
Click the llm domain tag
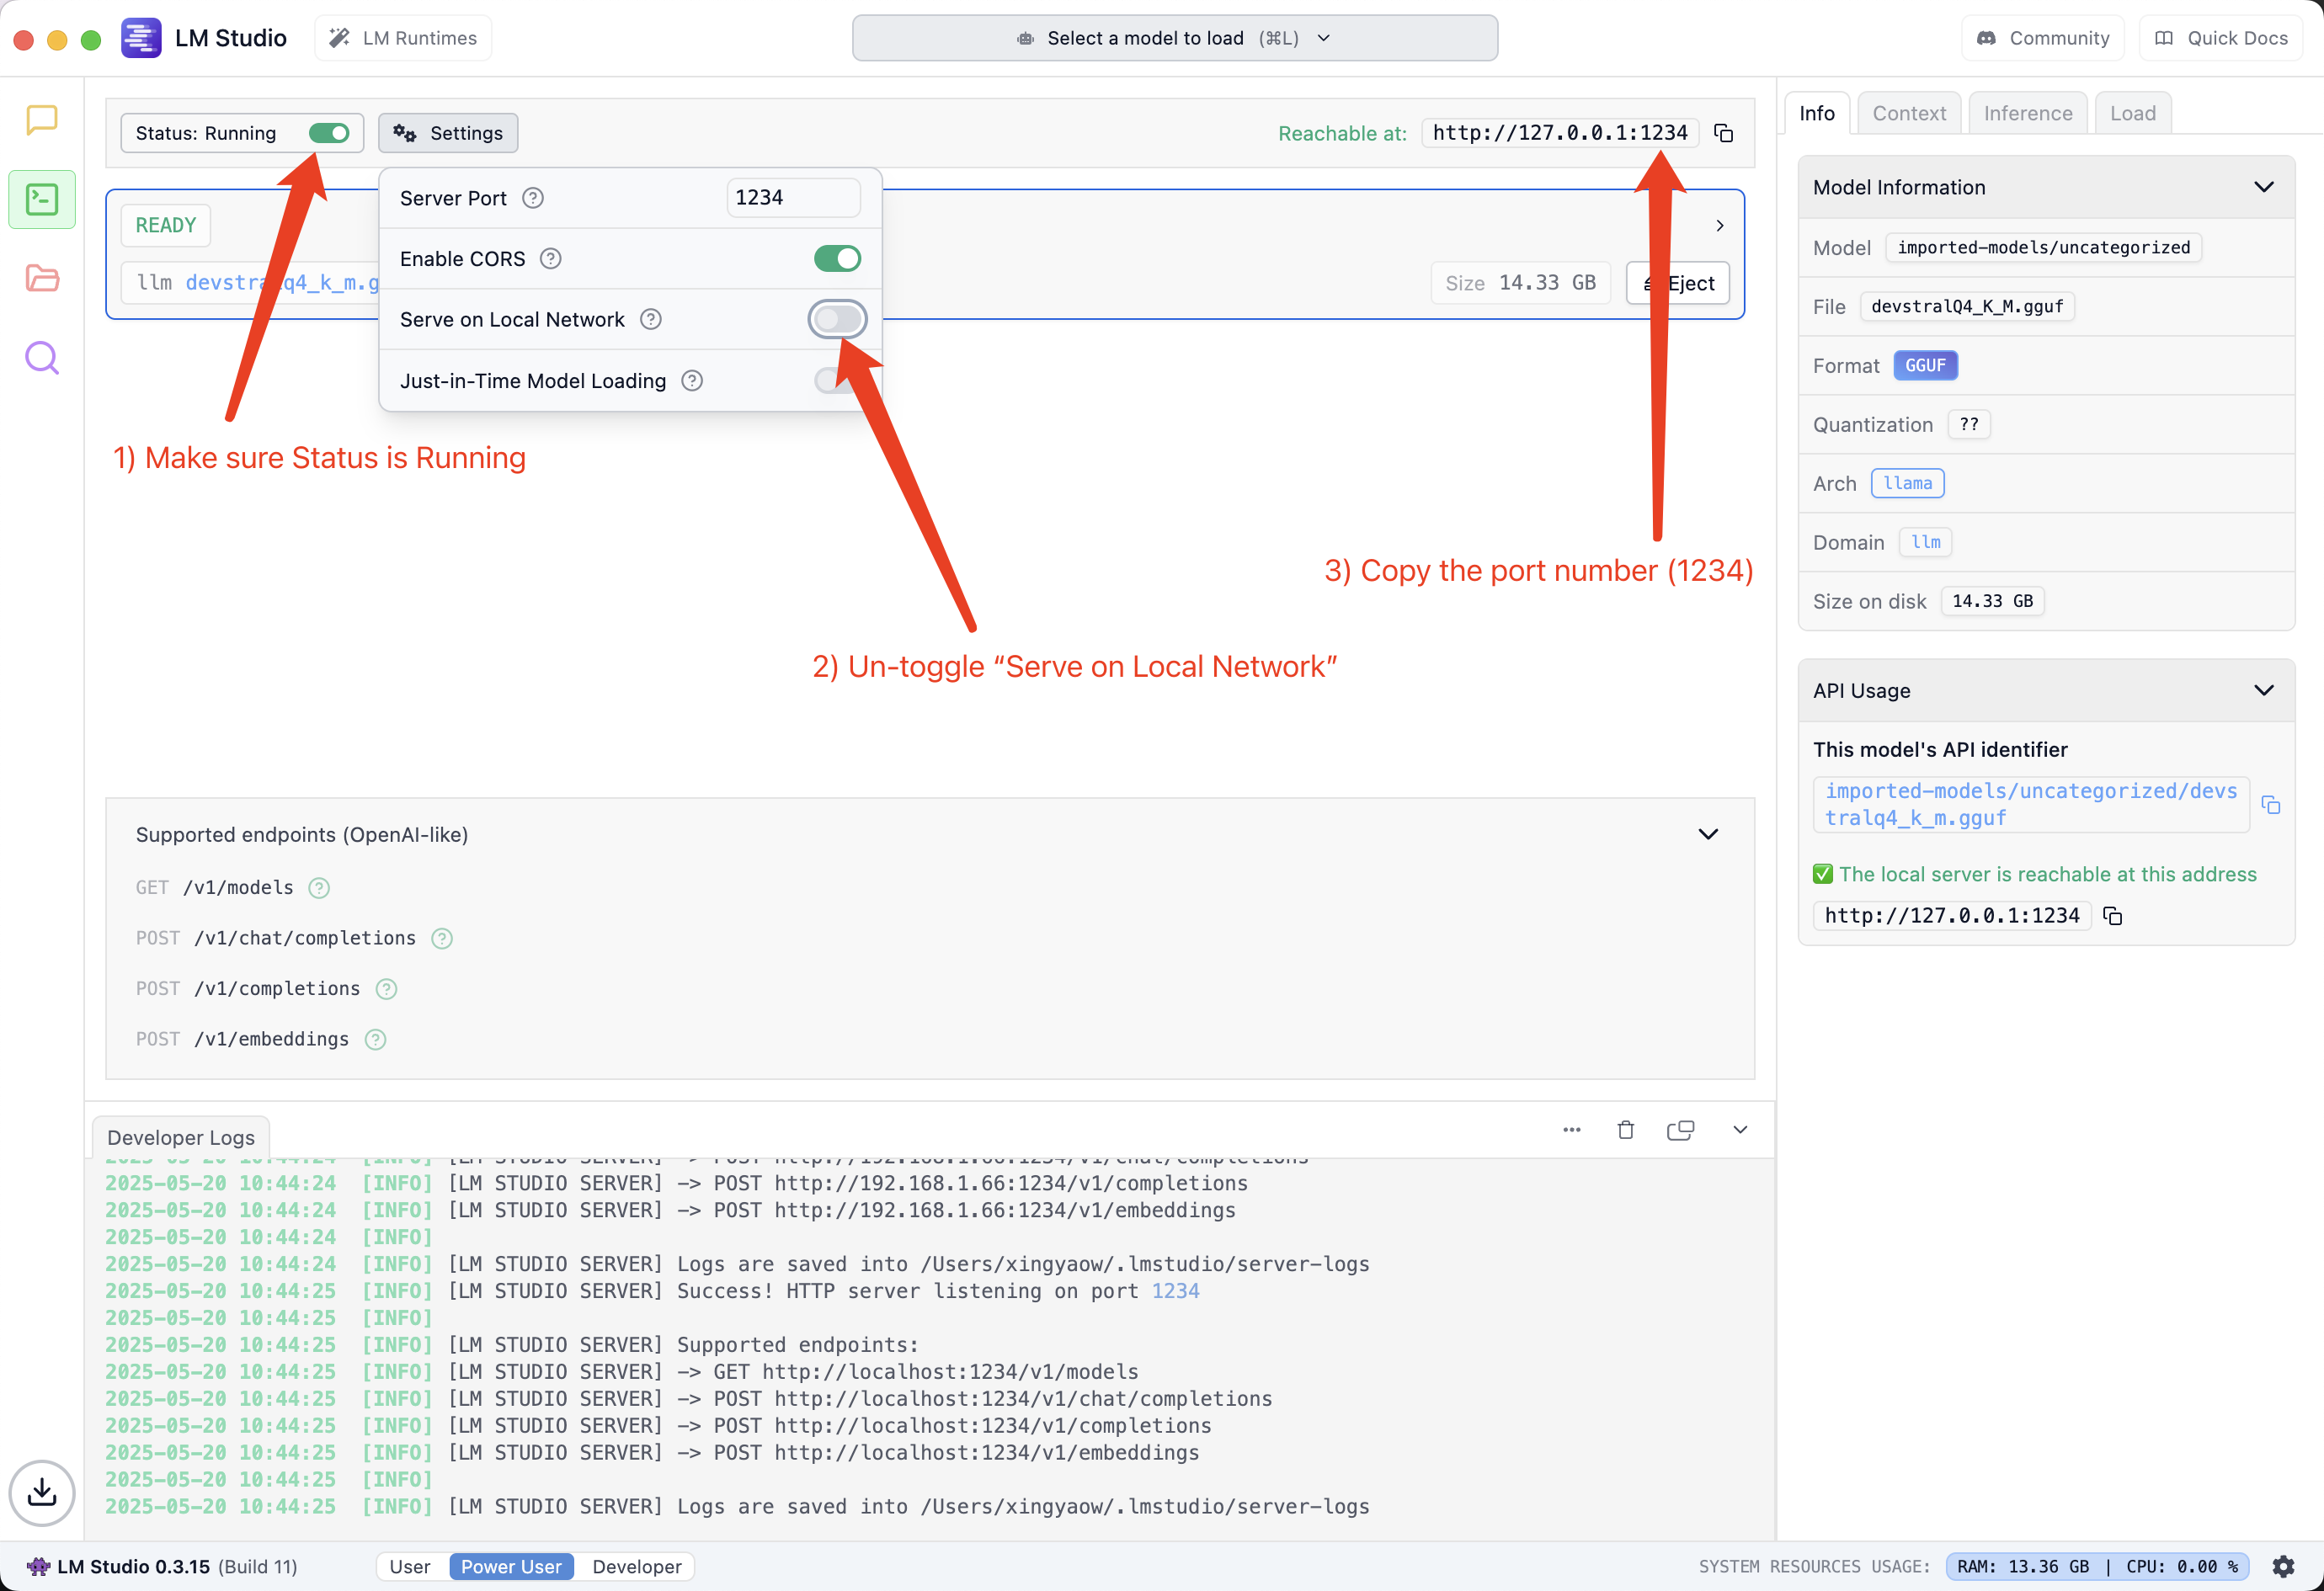click(1925, 543)
